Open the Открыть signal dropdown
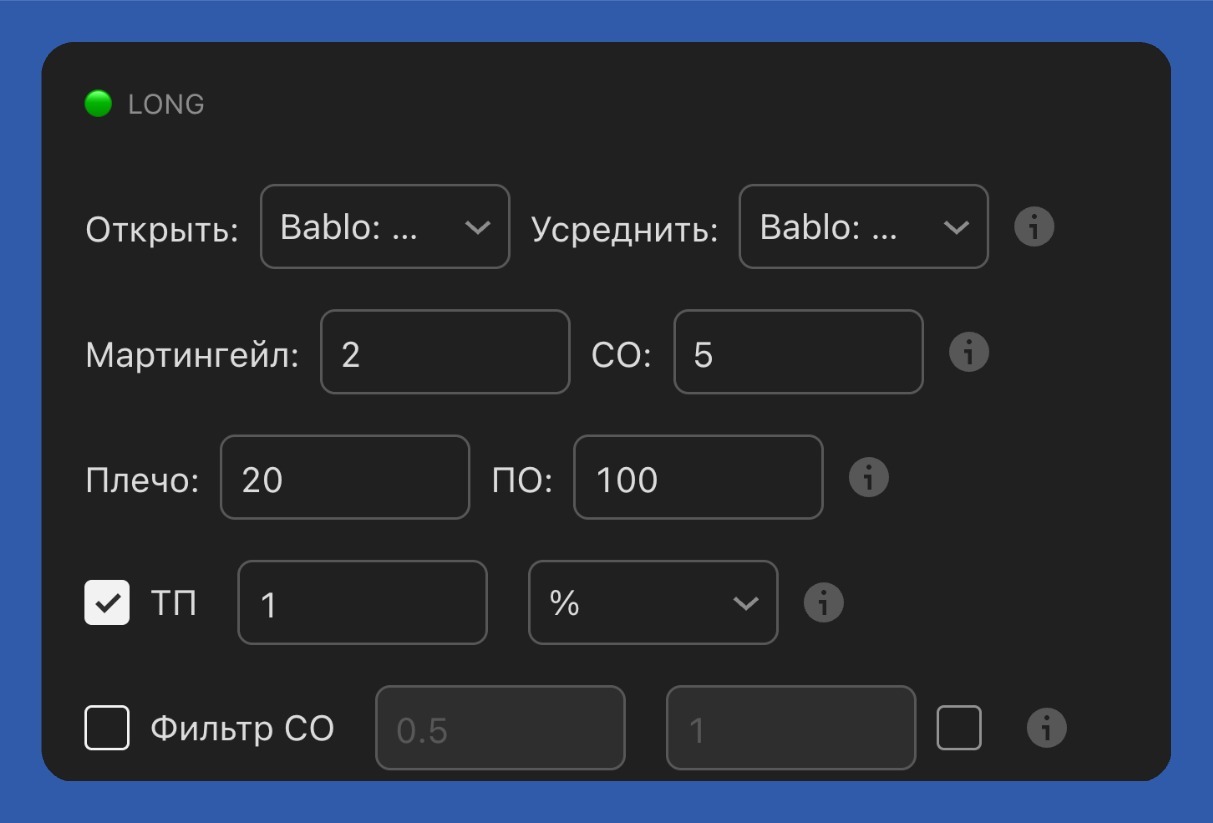The width and height of the screenshot is (1213, 823). pos(385,226)
